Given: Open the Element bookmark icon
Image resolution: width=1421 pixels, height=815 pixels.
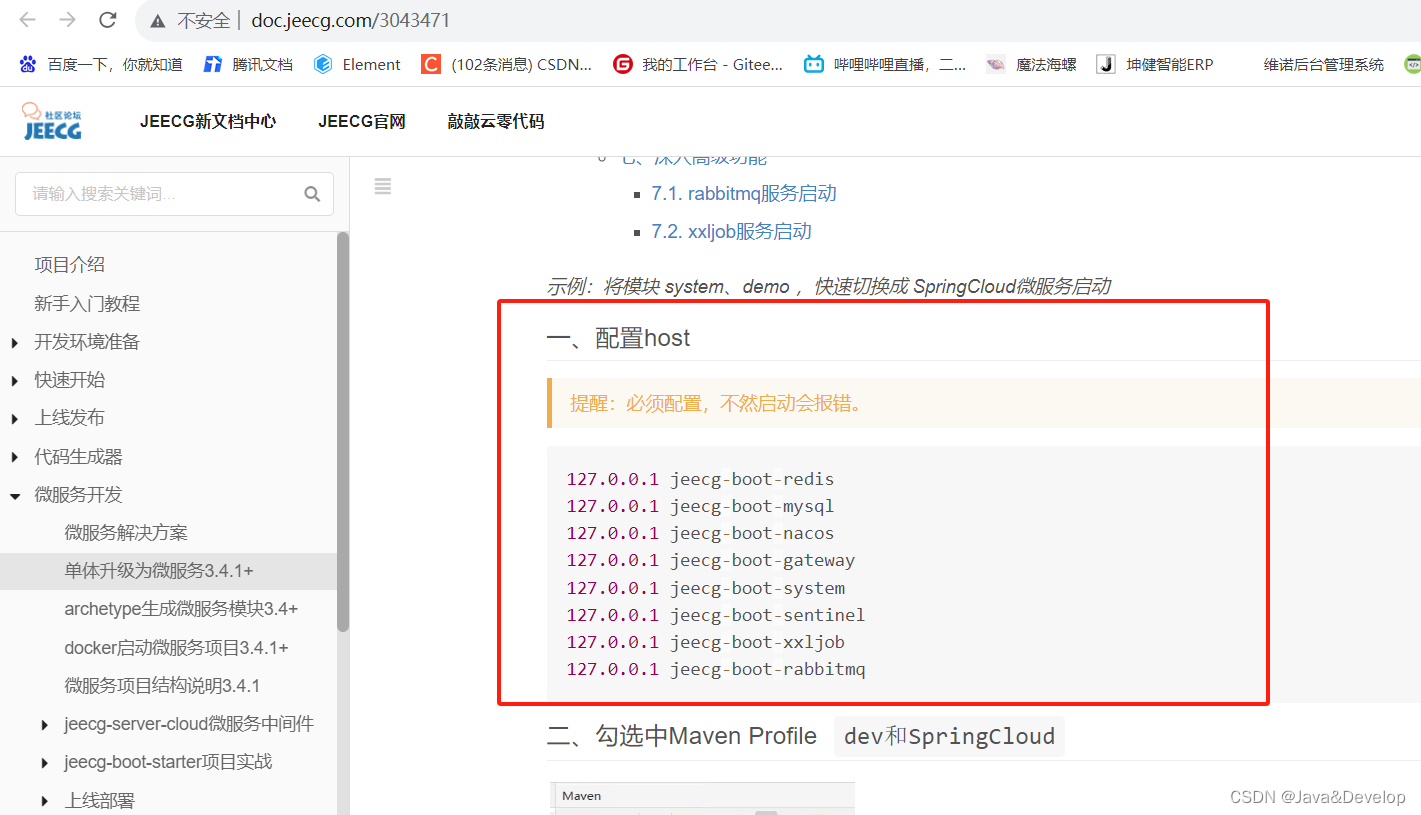Looking at the screenshot, I should [x=322, y=64].
